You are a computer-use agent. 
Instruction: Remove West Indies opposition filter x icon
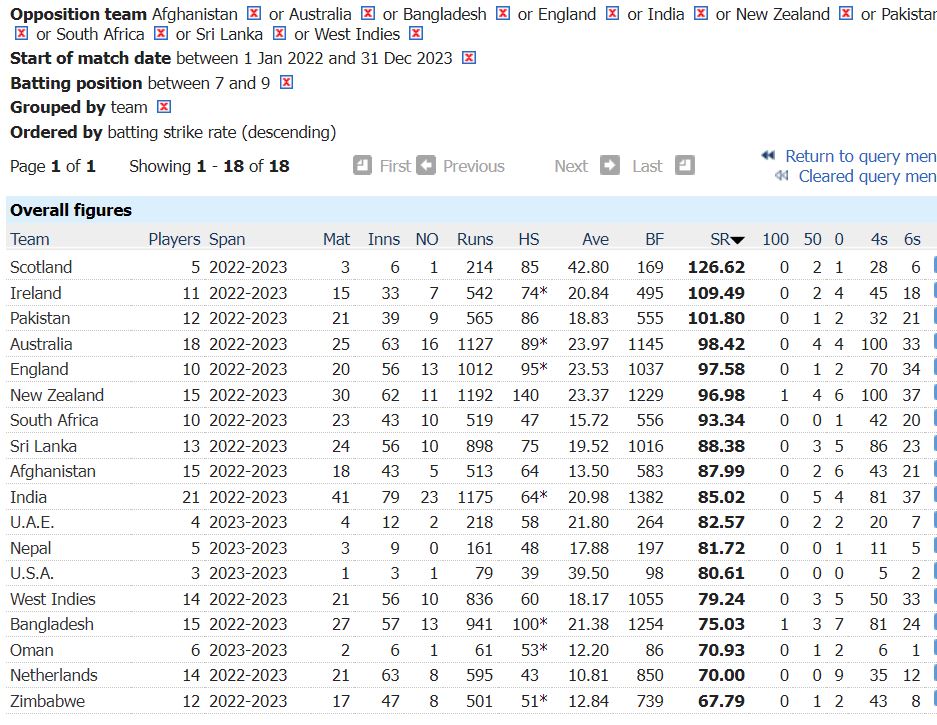(416, 34)
